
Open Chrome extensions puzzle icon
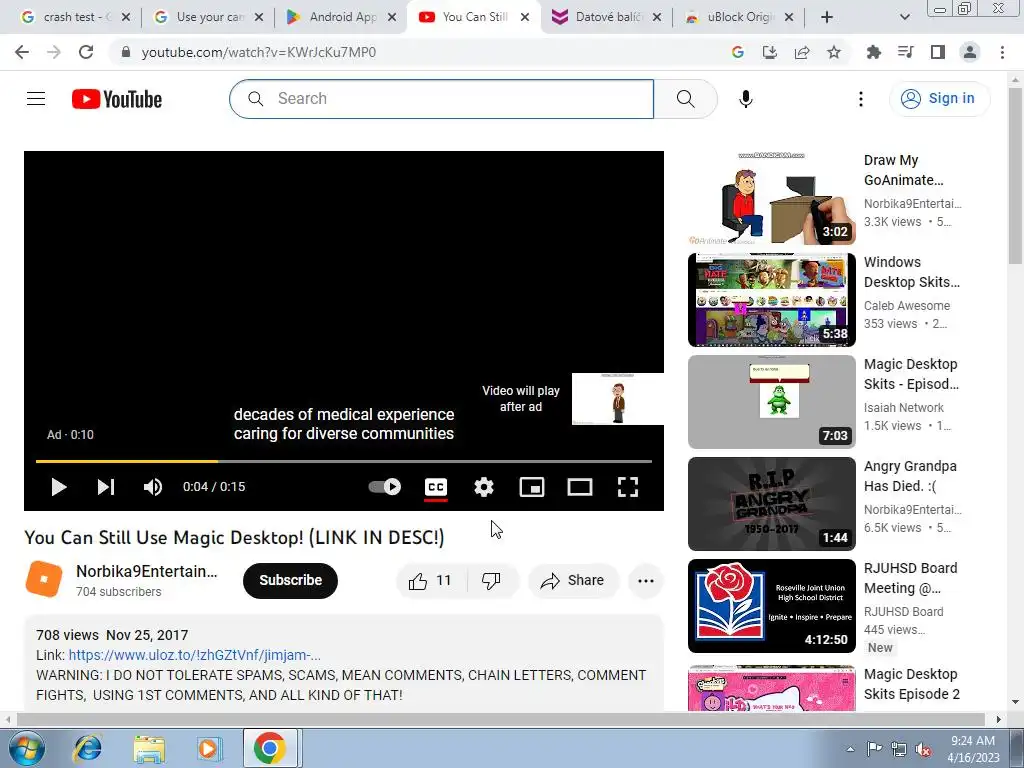(874, 52)
